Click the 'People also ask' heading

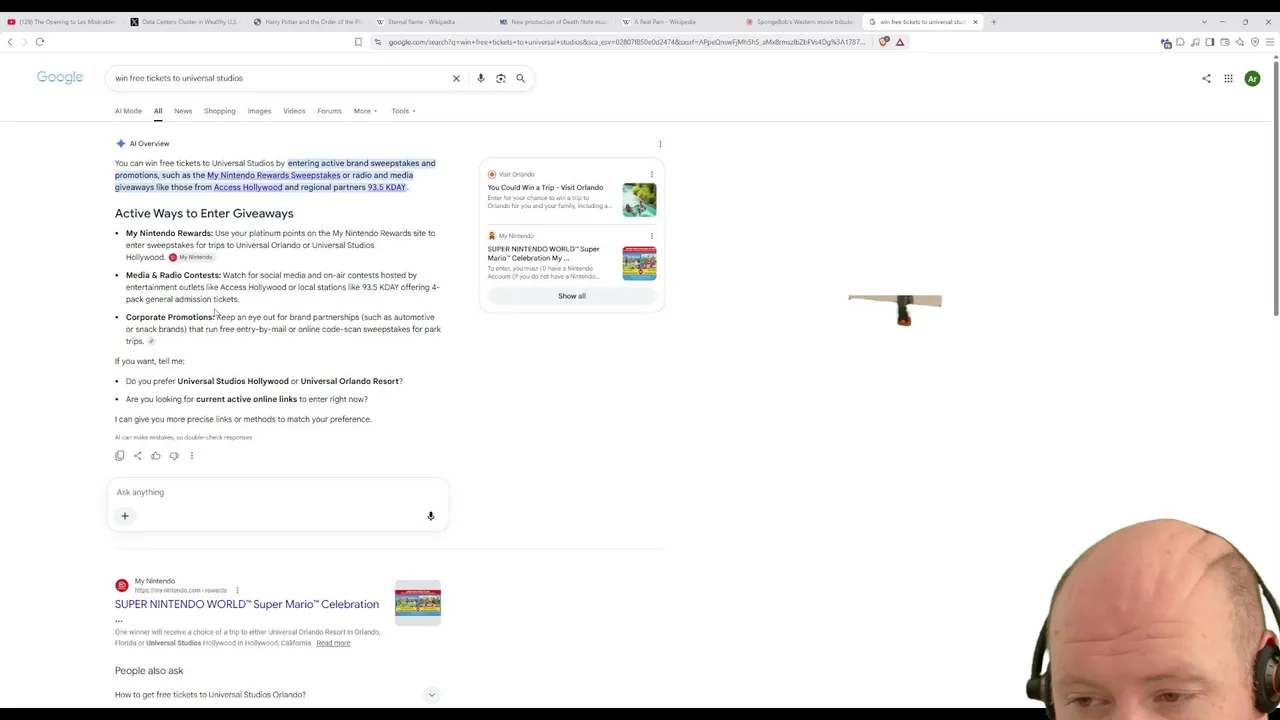point(149,671)
